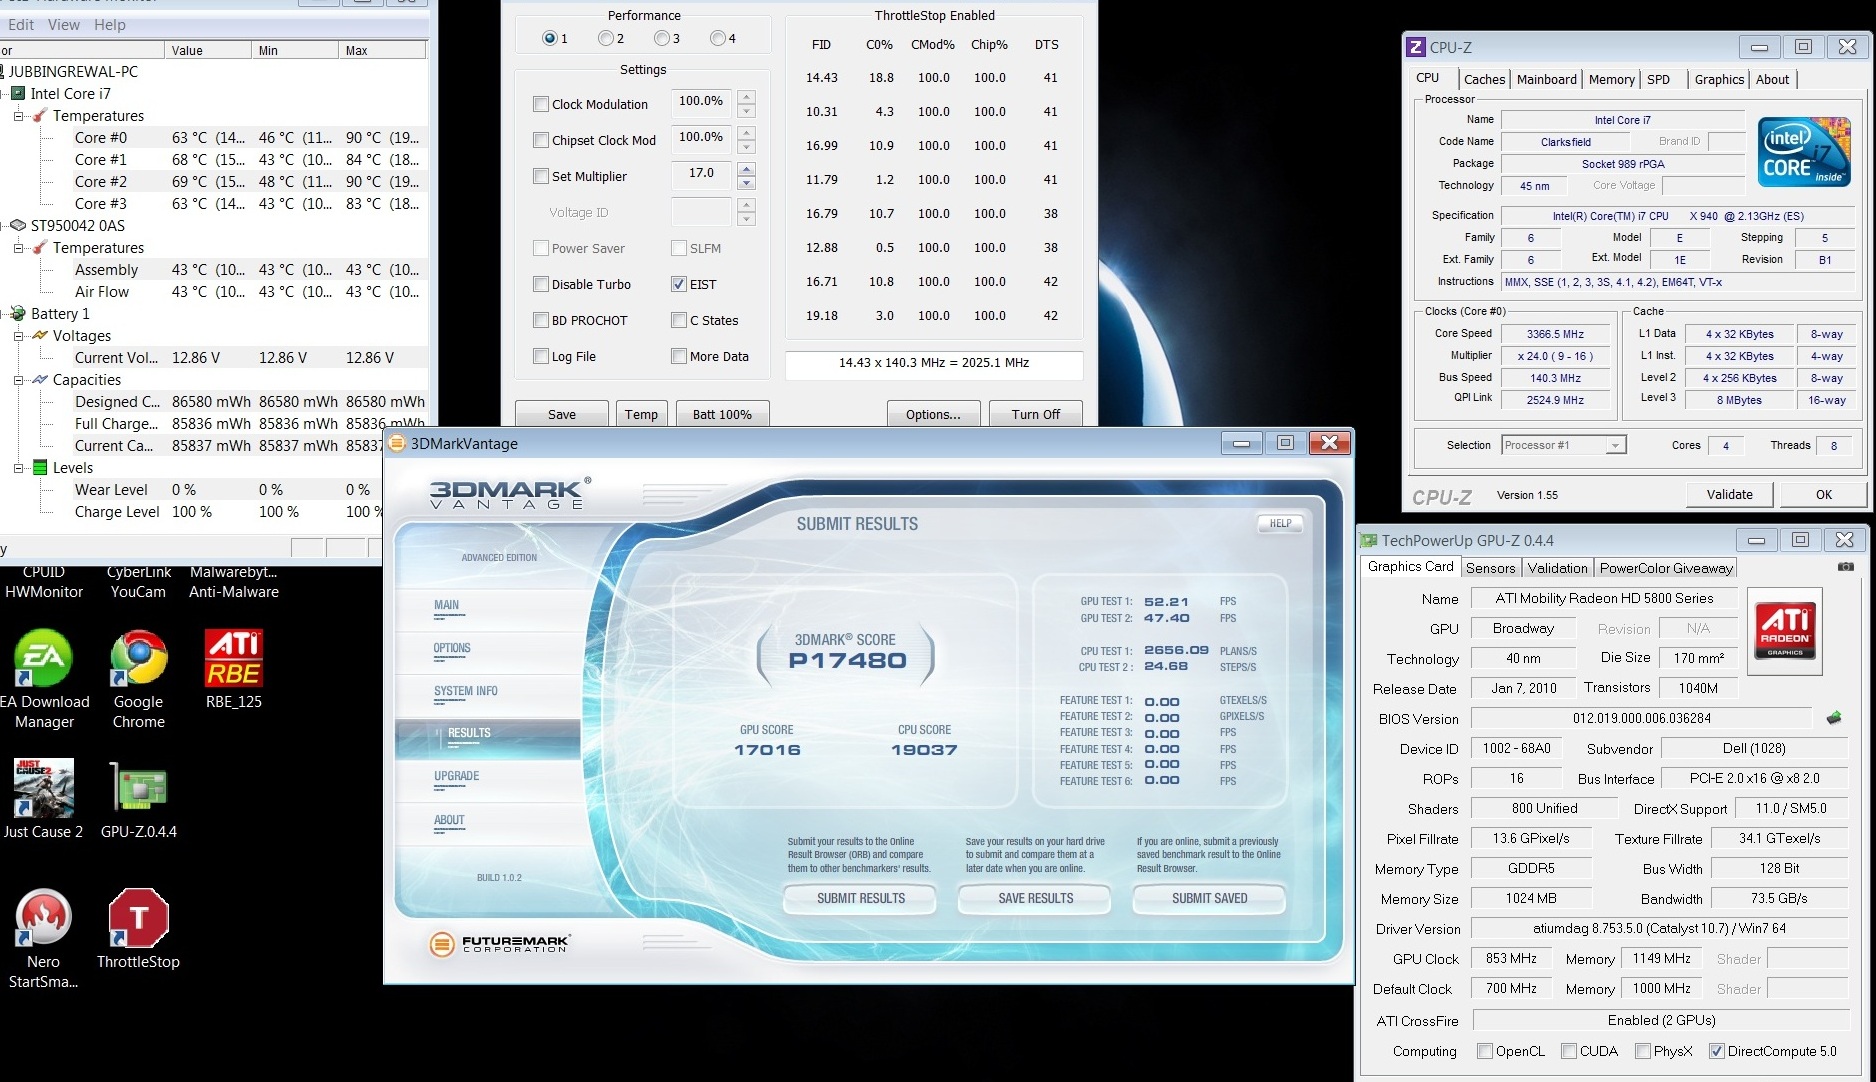Select performance profile 2 radio button

605,38
